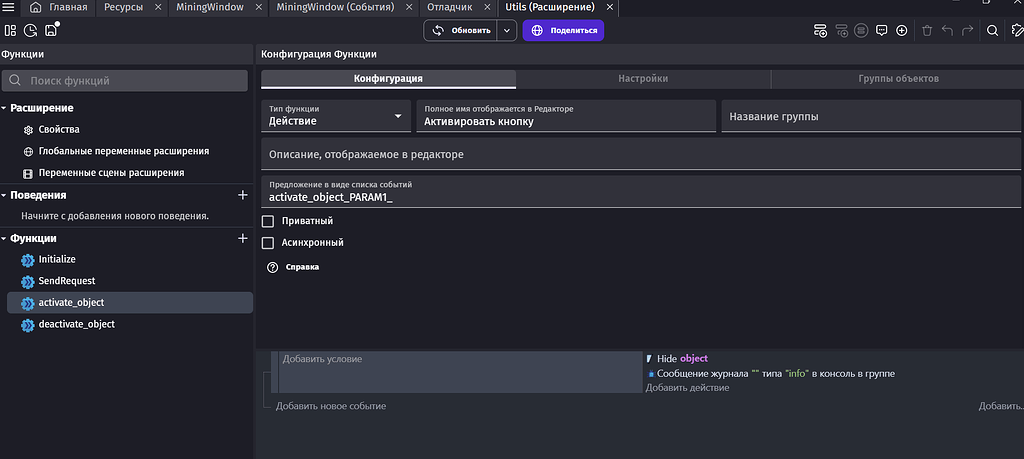Switch to the Отладчик tab
The image size is (1024, 459).
tap(450, 7)
